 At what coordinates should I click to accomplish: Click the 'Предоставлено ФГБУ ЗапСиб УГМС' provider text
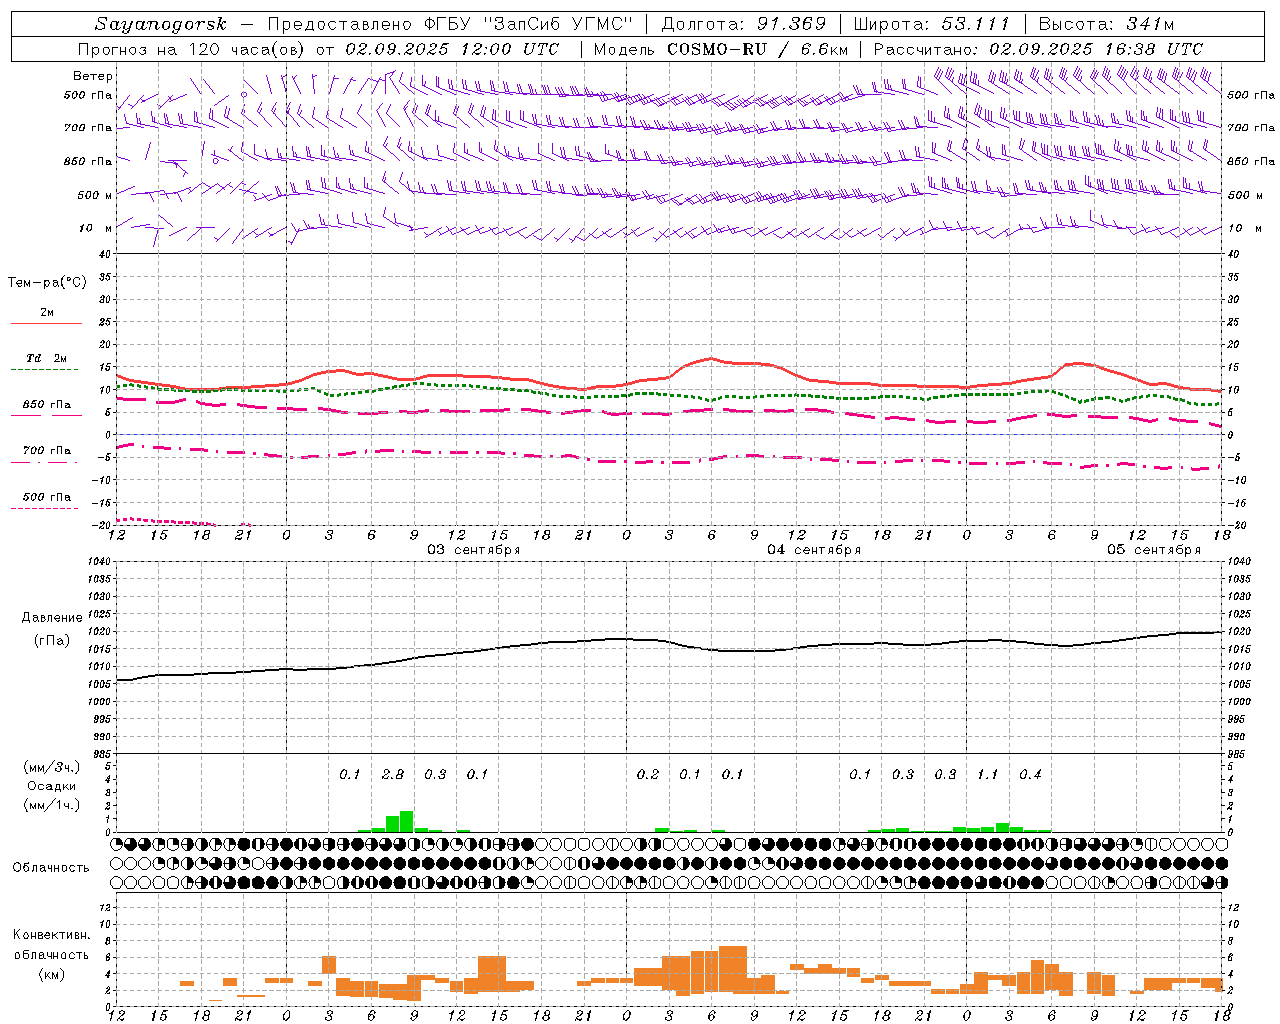450,24
